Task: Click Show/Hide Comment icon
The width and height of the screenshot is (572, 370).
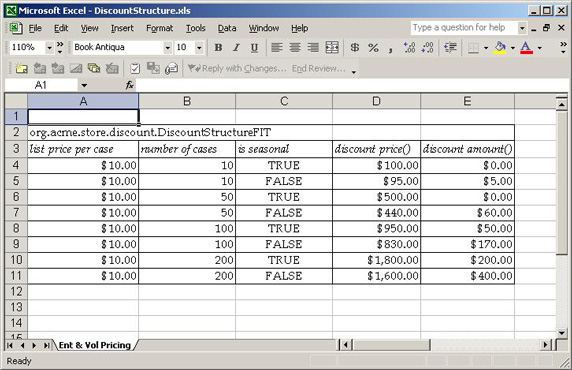Action: (76, 68)
